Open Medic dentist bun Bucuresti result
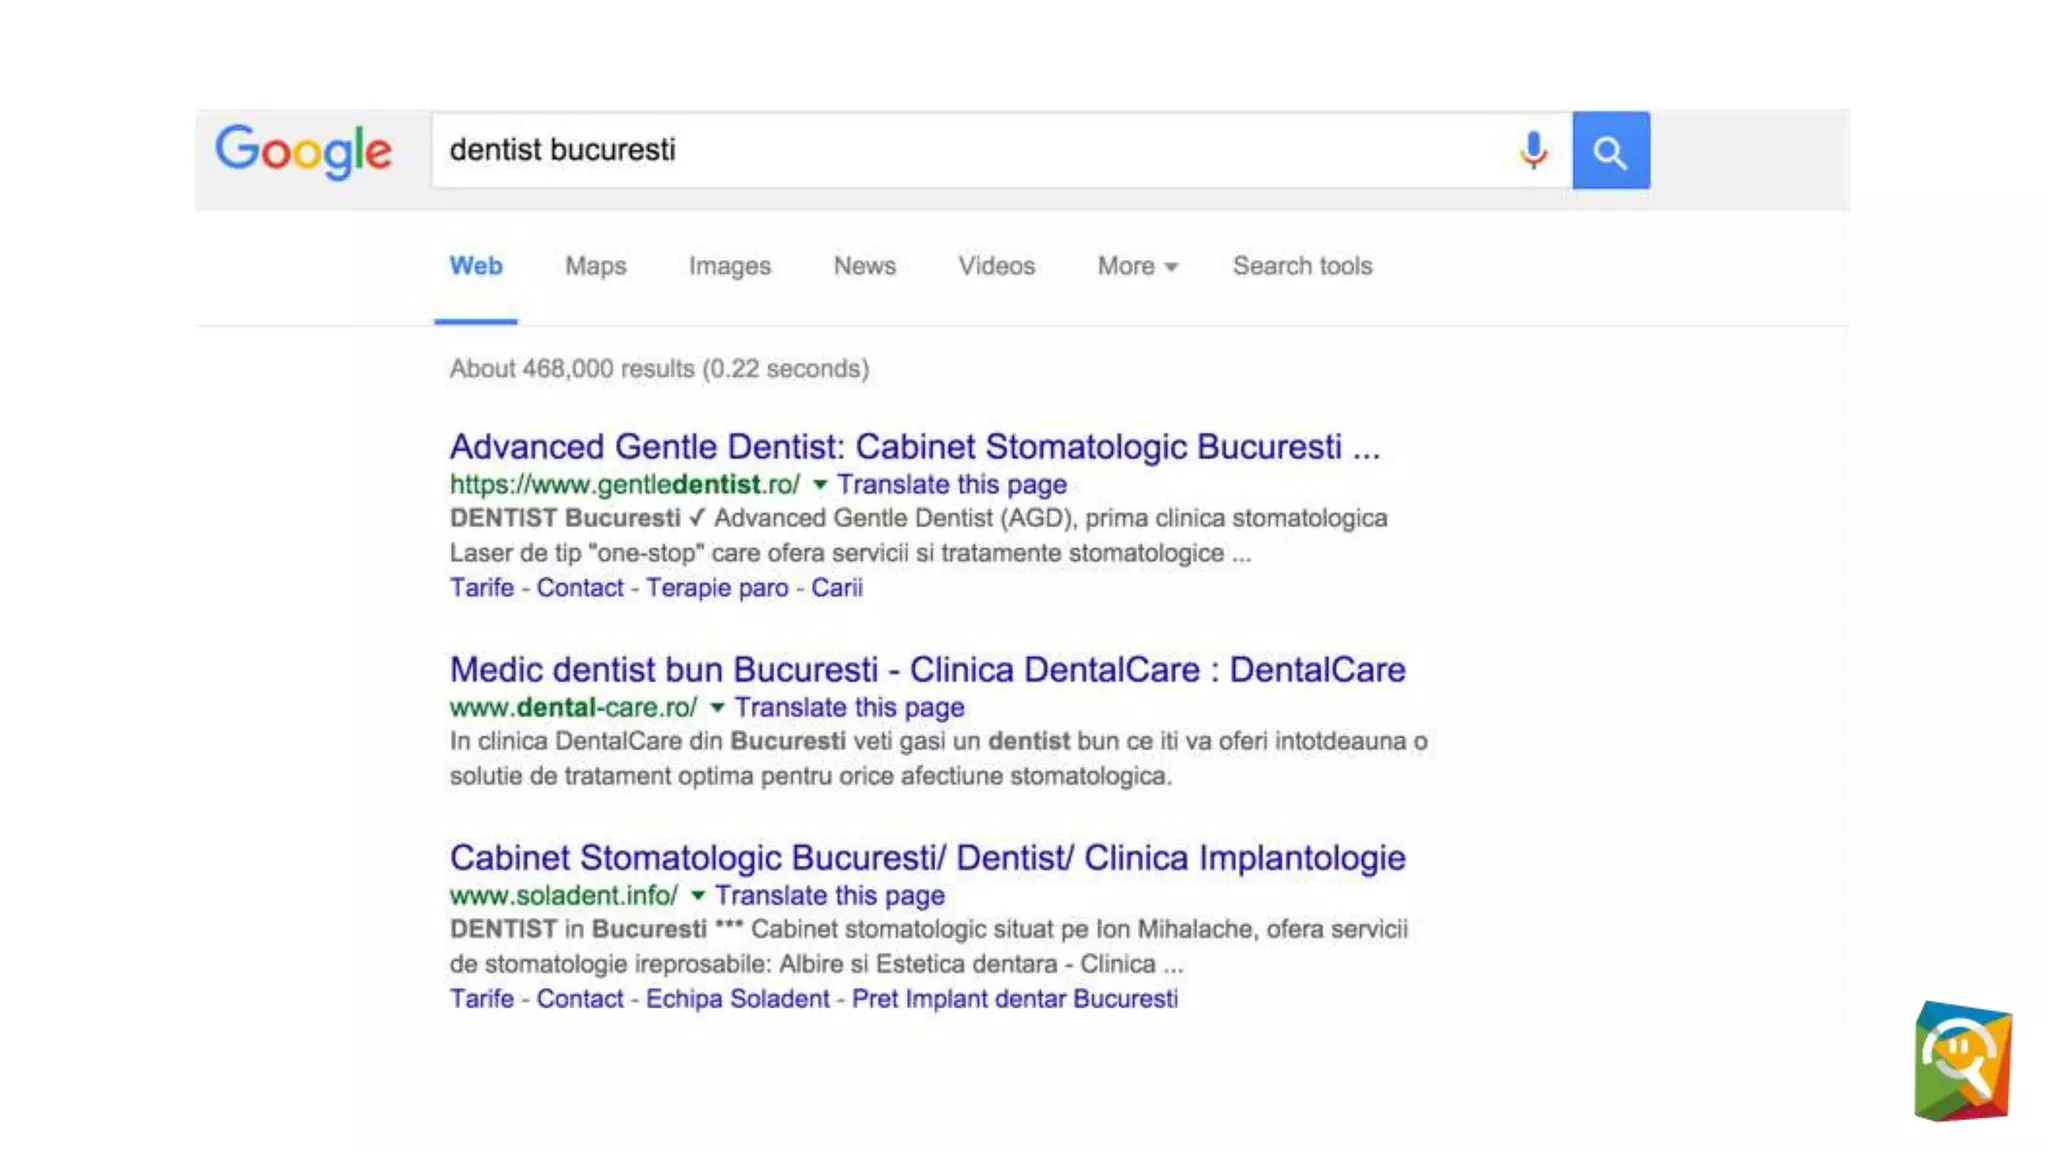This screenshot has height=1152, width=2048. pyautogui.click(x=927, y=669)
